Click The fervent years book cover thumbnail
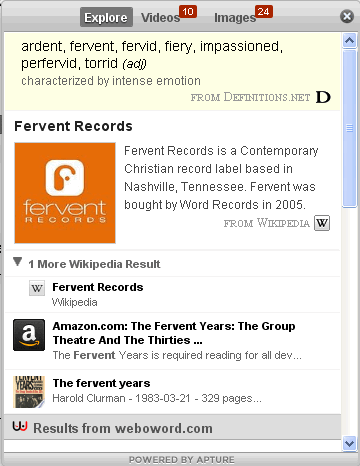 point(29,392)
